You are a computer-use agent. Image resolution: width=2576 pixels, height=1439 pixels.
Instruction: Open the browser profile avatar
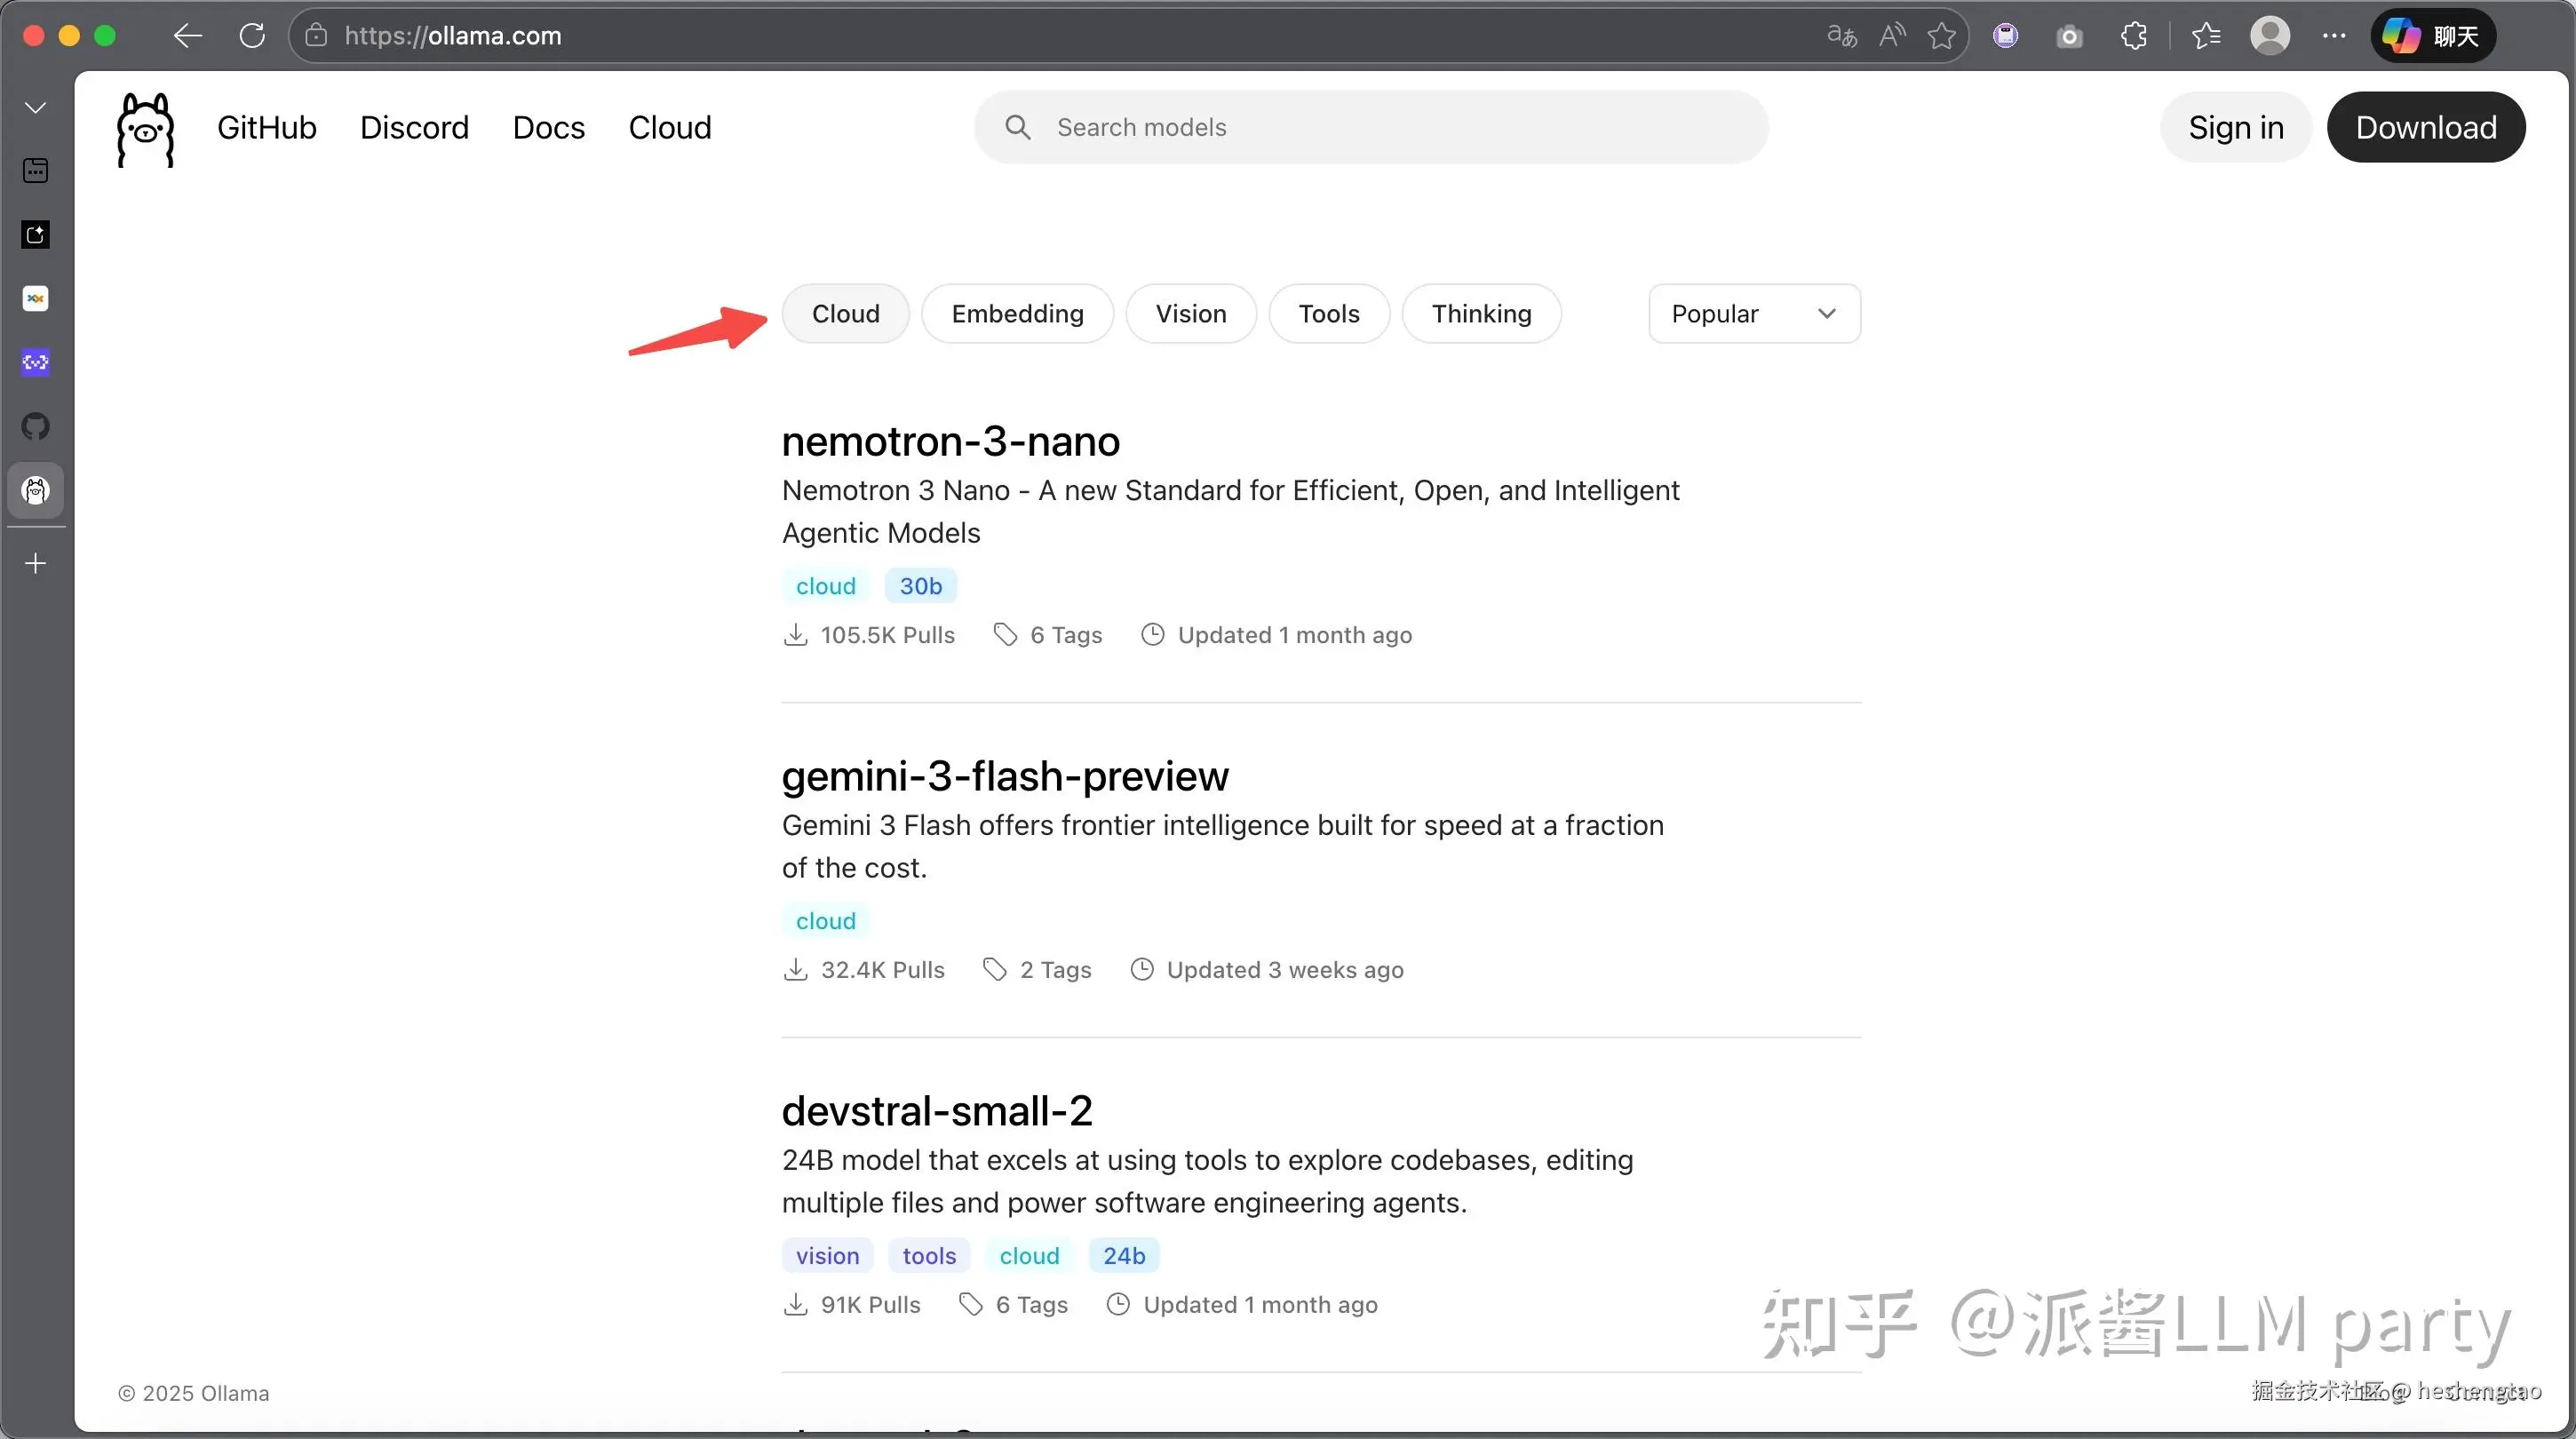(2269, 36)
